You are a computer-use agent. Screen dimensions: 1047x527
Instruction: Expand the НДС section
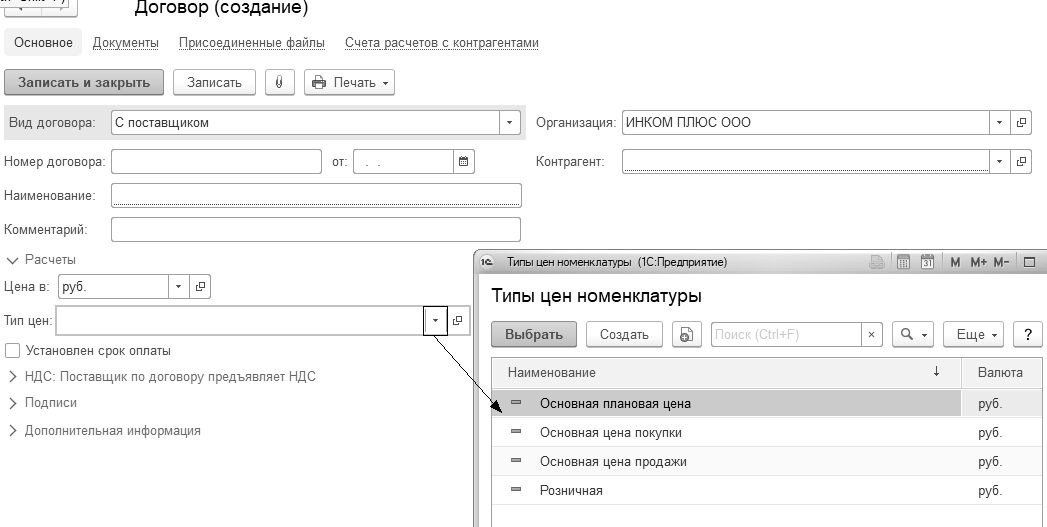[12, 377]
